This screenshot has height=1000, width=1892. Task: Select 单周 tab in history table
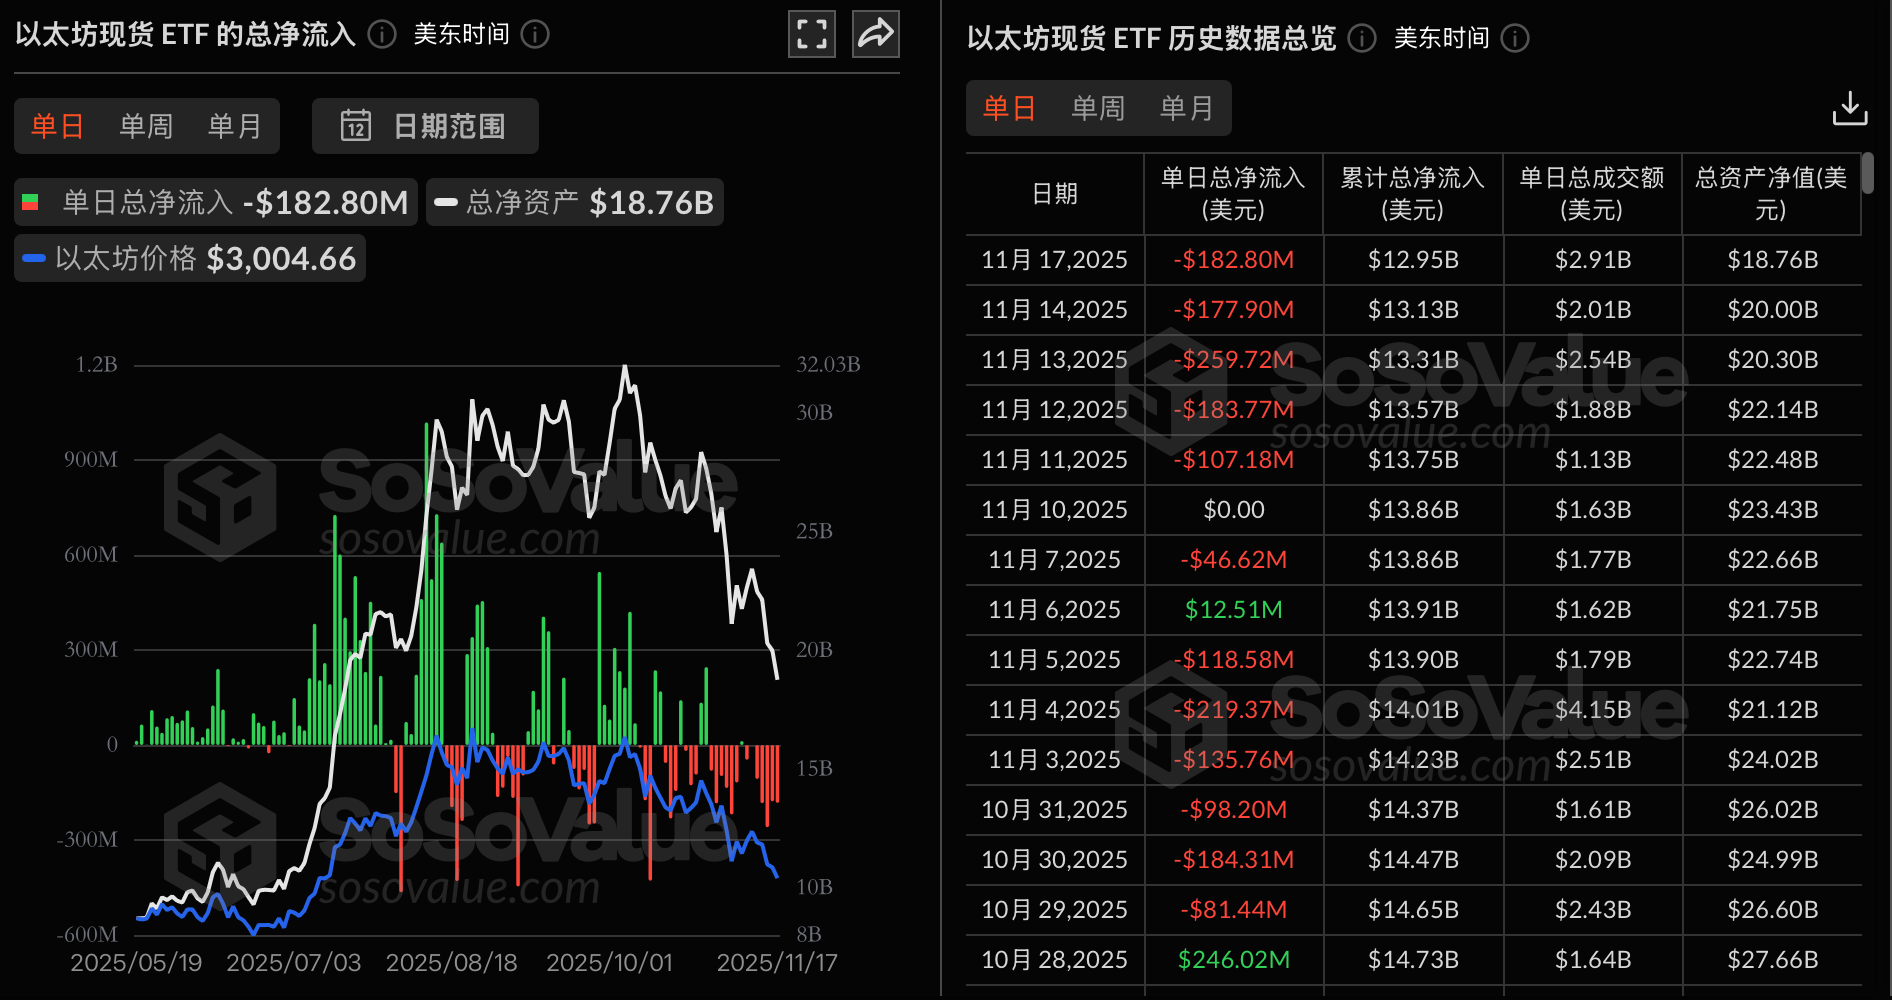(x=1097, y=108)
